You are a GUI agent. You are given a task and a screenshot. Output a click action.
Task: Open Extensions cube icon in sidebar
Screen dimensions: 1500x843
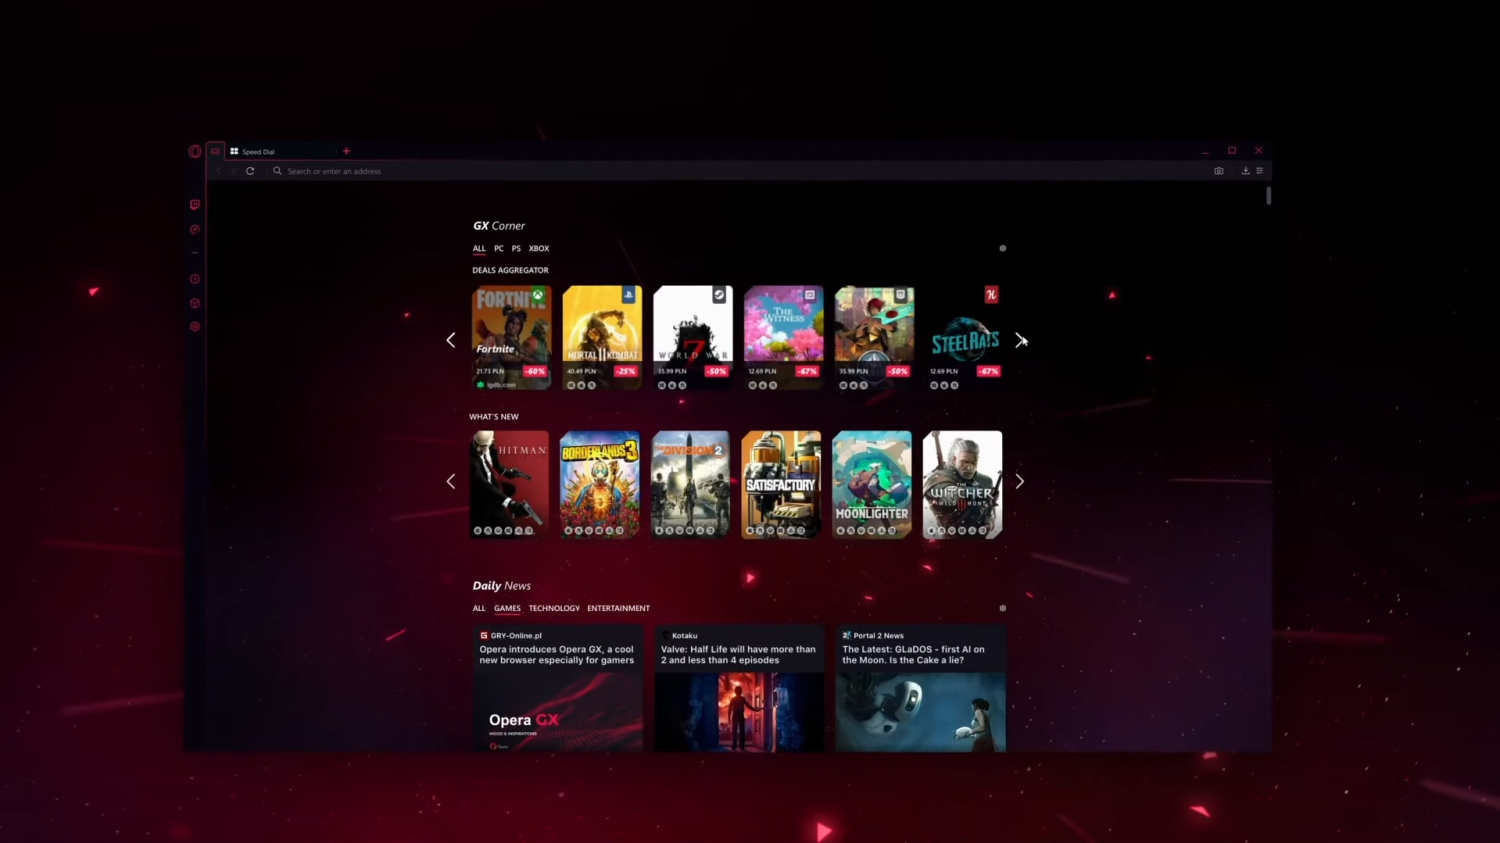pos(195,303)
